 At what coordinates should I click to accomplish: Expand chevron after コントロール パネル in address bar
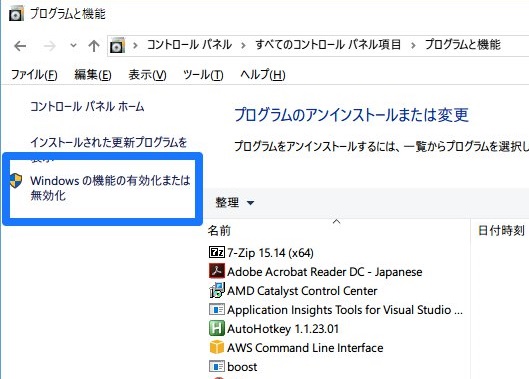(x=243, y=45)
